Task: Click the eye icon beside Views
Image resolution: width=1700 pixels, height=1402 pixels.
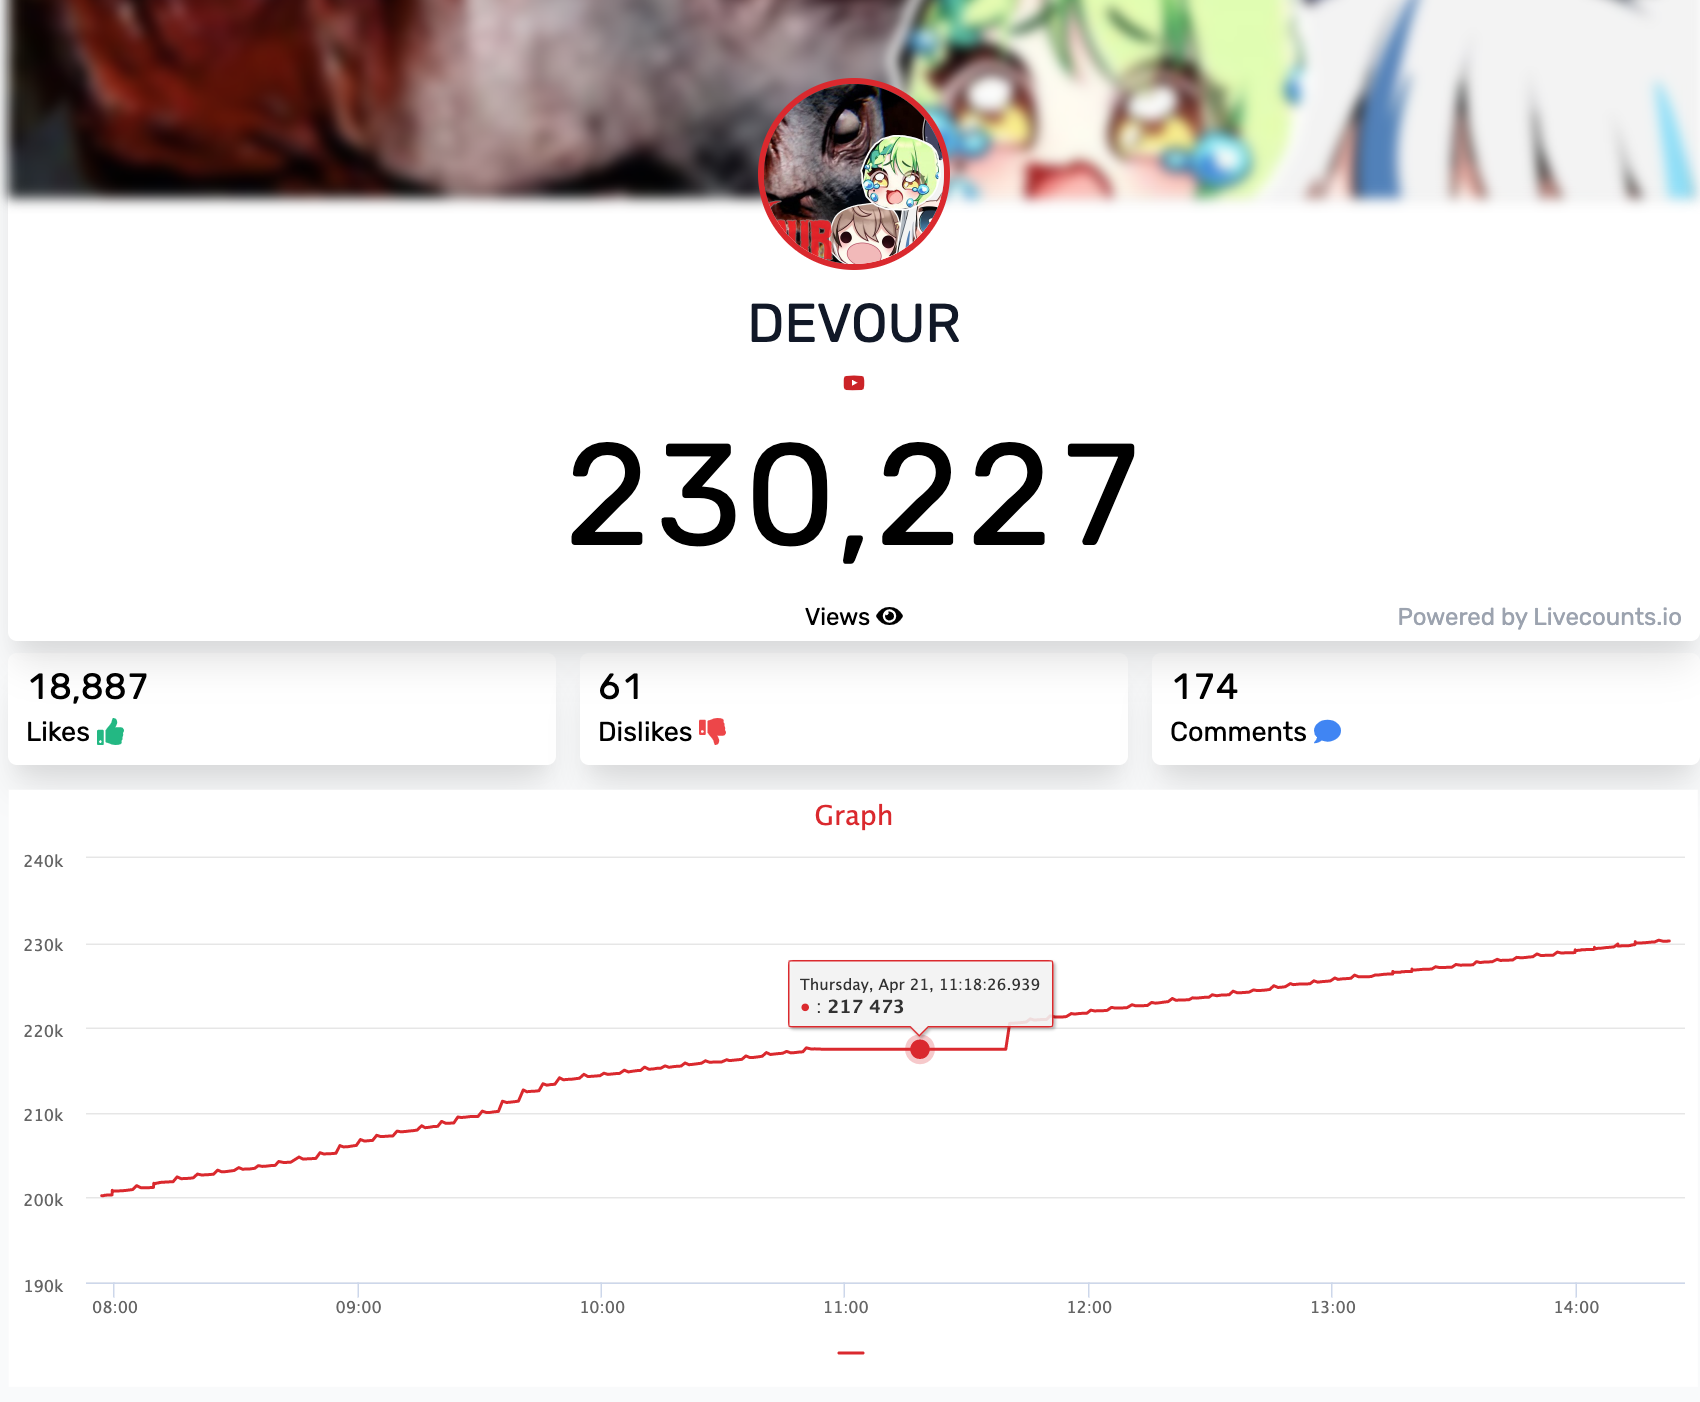Action: pos(889,616)
